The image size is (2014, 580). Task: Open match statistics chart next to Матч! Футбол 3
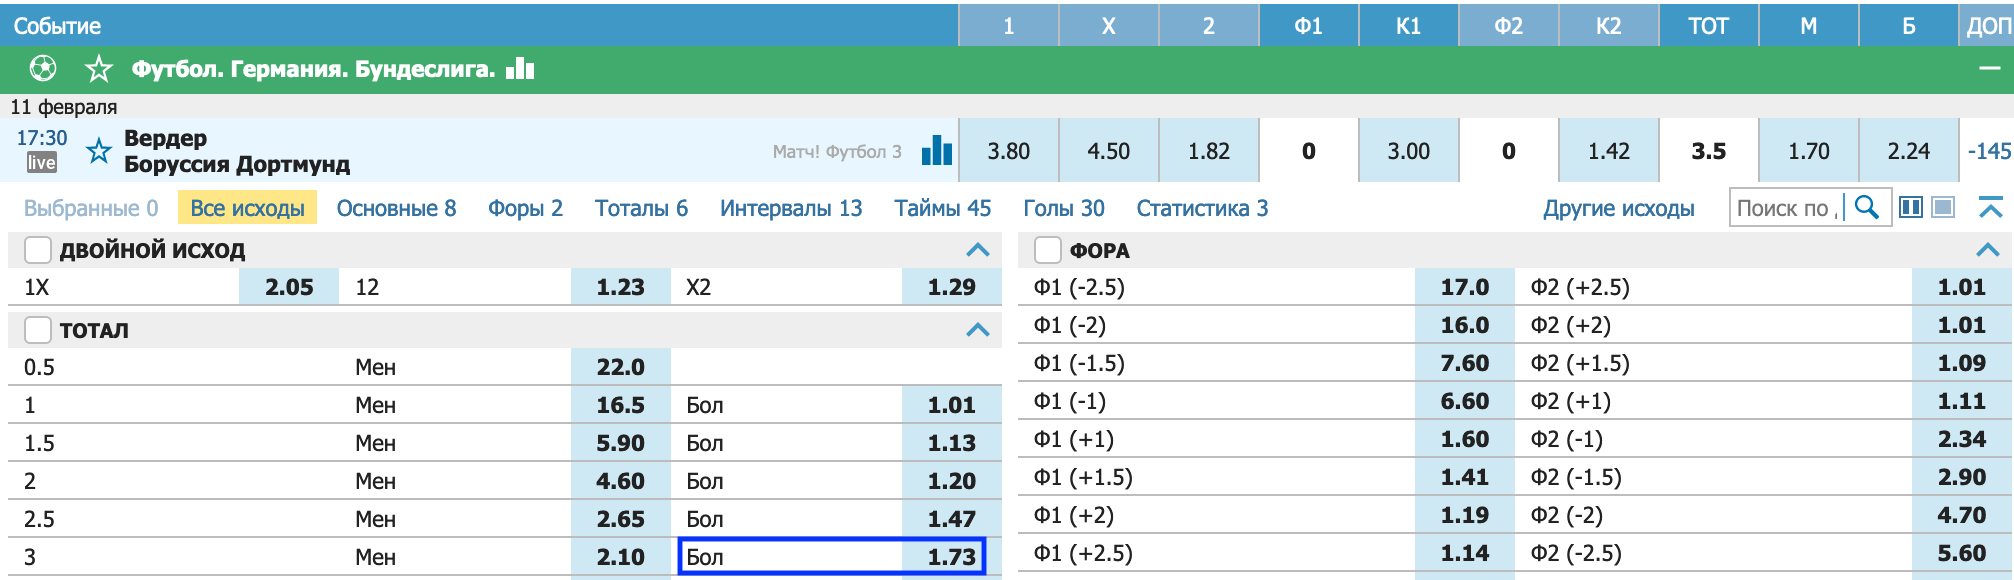tap(937, 150)
